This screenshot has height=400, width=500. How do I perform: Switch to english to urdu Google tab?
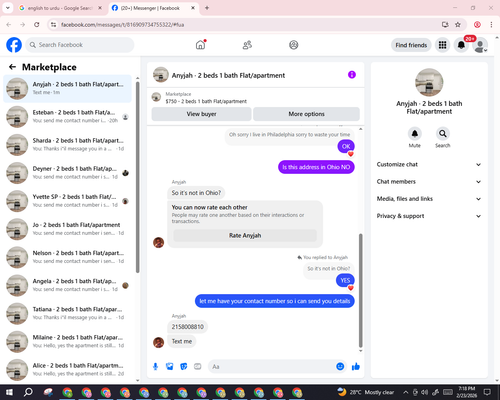[60, 8]
